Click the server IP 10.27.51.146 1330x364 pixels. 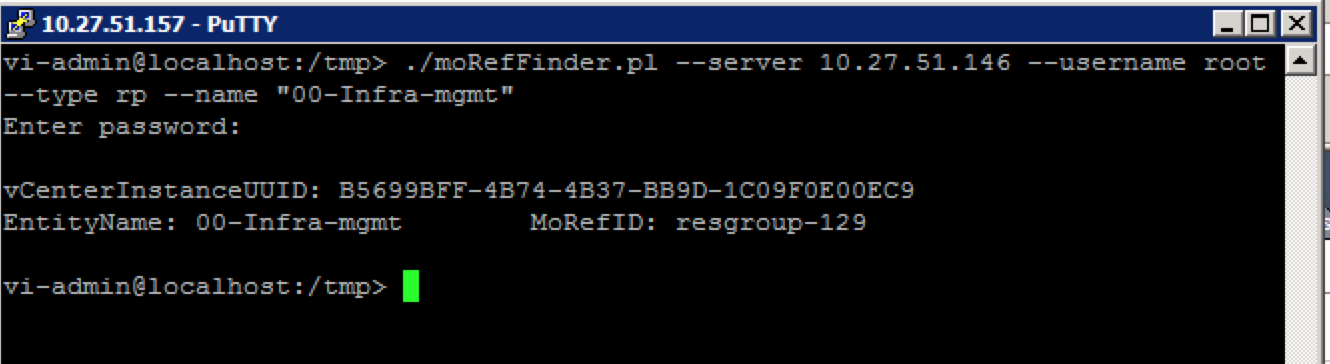point(915,64)
